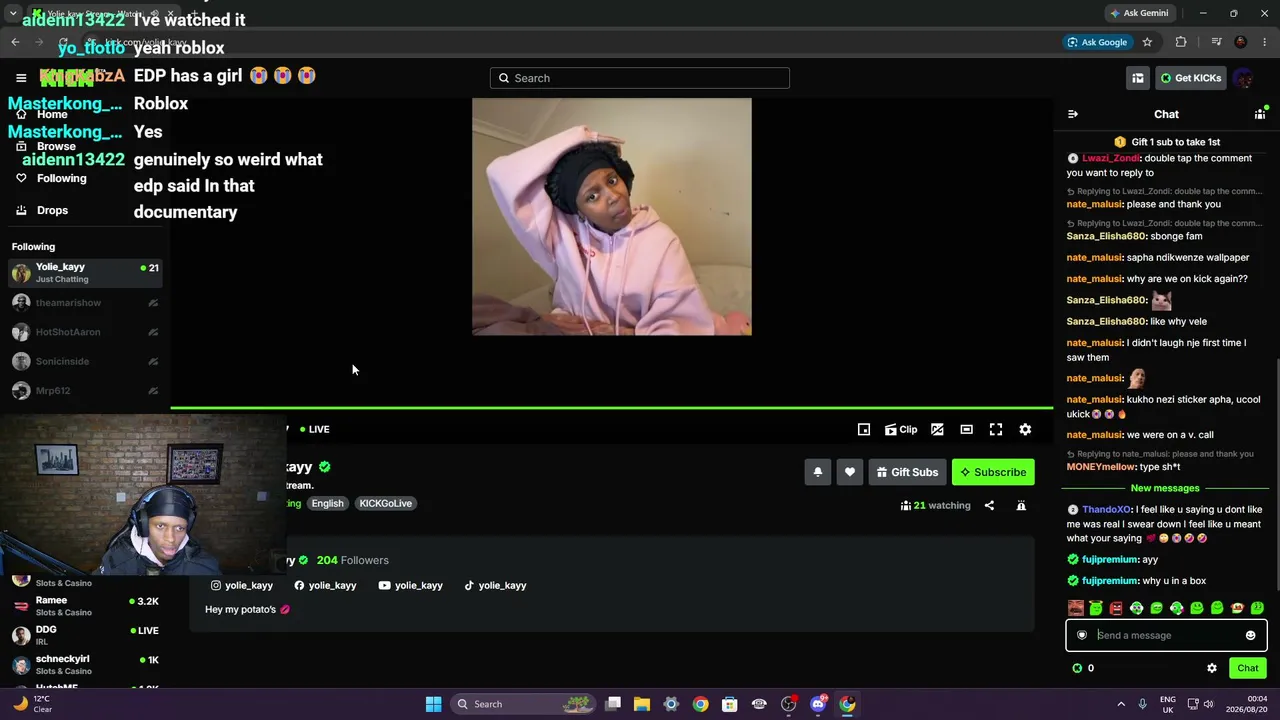The image size is (1280, 720).
Task: Follow the channel with the heart button
Action: point(850,472)
